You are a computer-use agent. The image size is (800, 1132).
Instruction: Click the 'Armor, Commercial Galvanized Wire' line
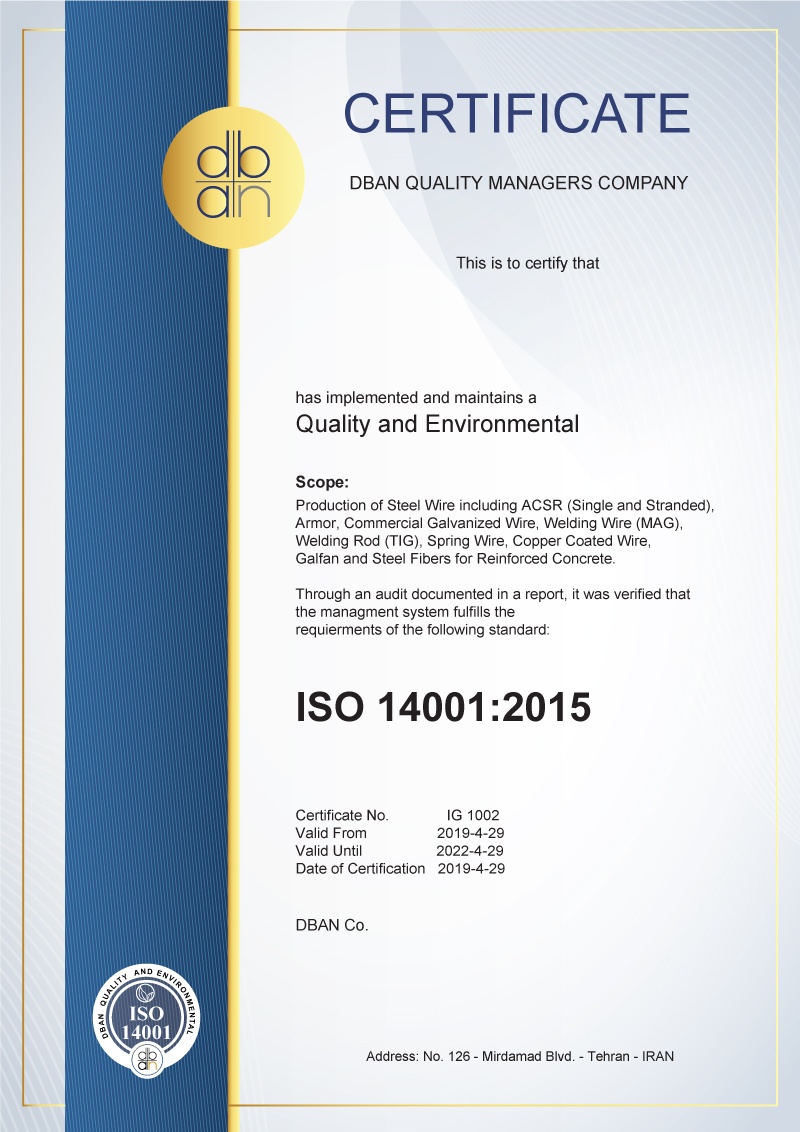coord(489,523)
